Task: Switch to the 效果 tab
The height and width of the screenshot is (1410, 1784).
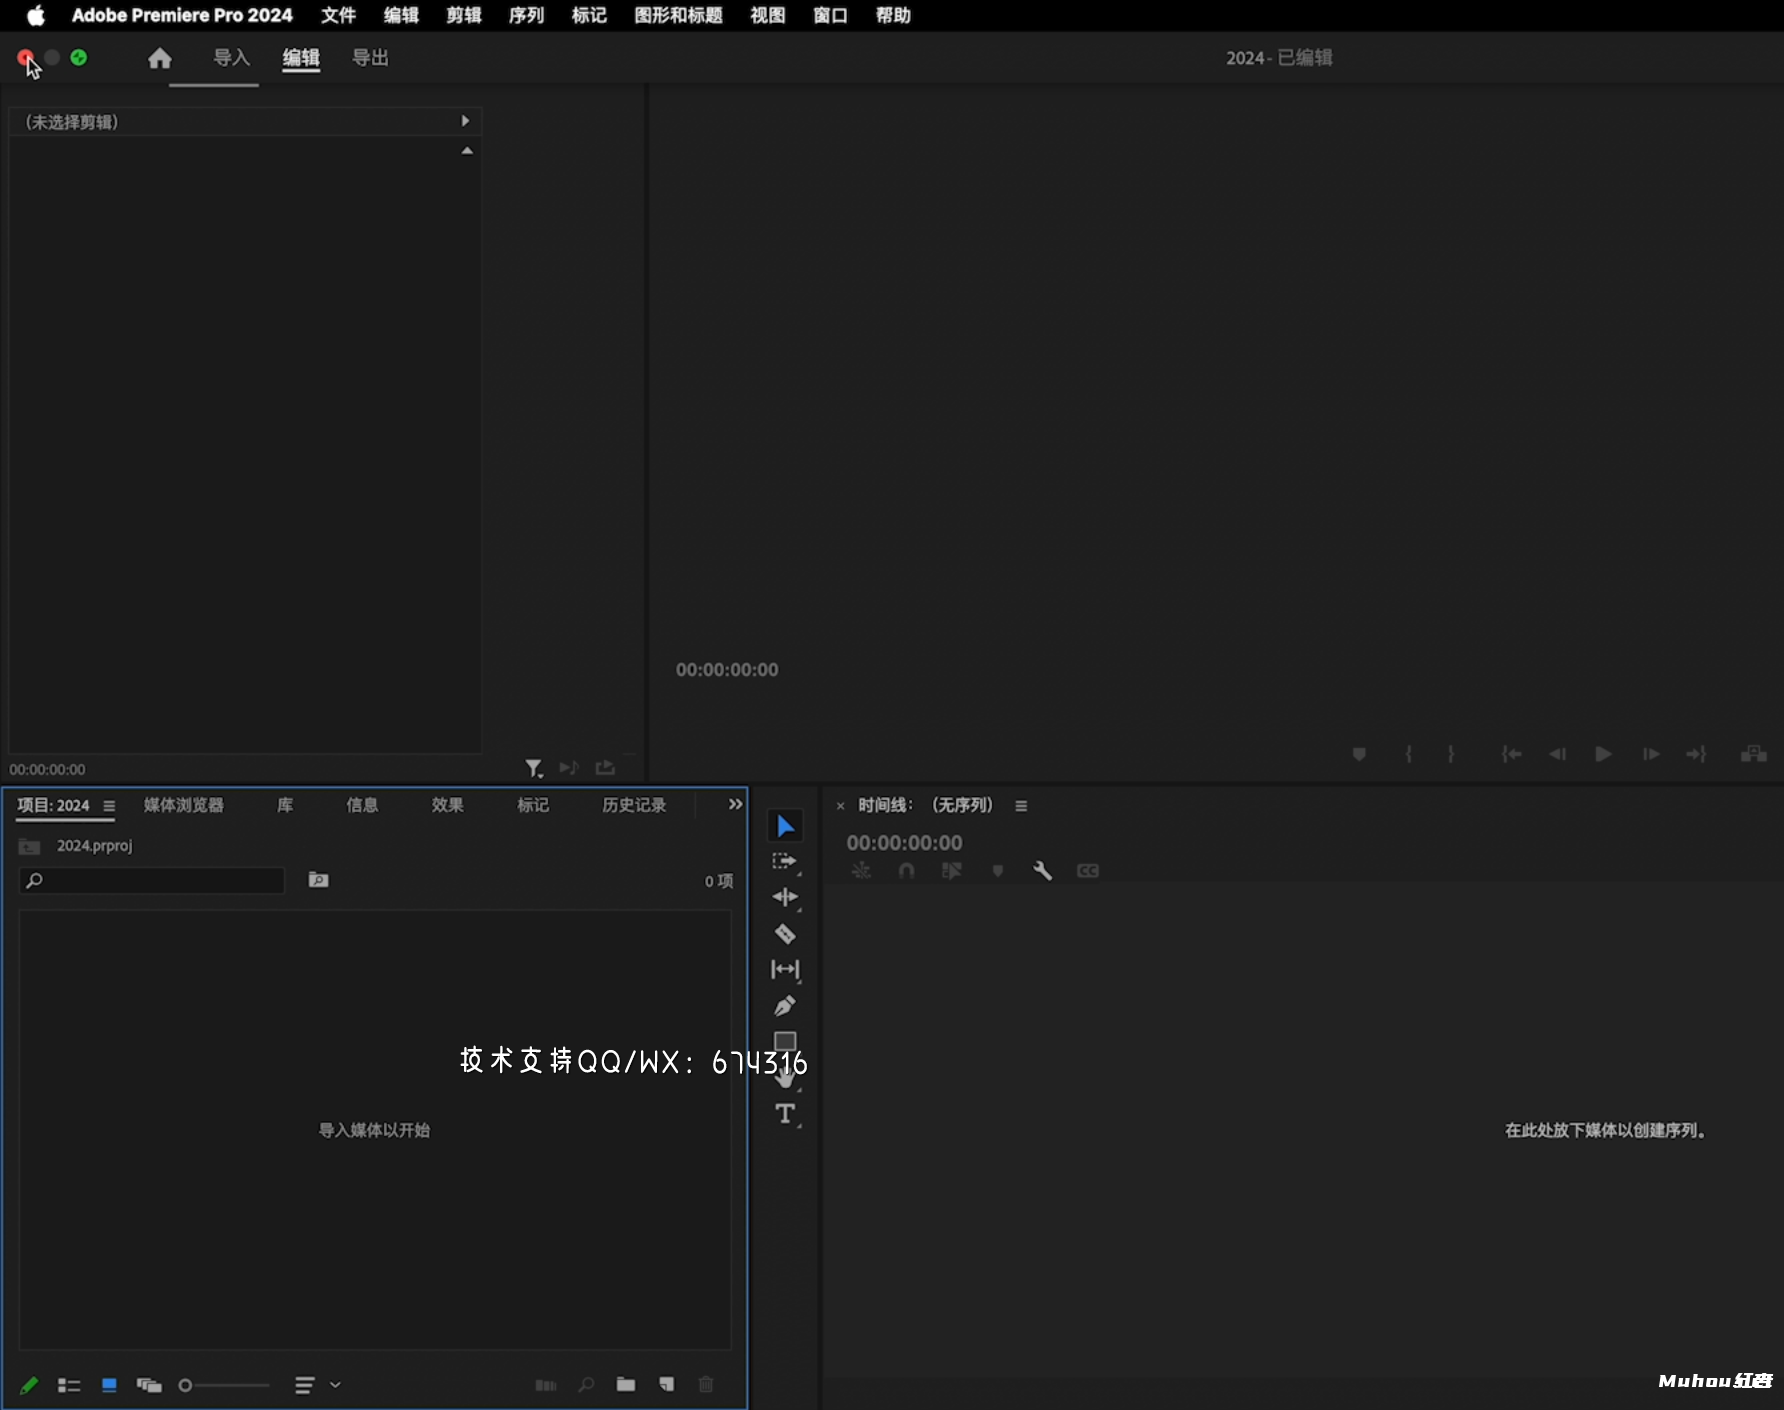Action: [x=447, y=805]
